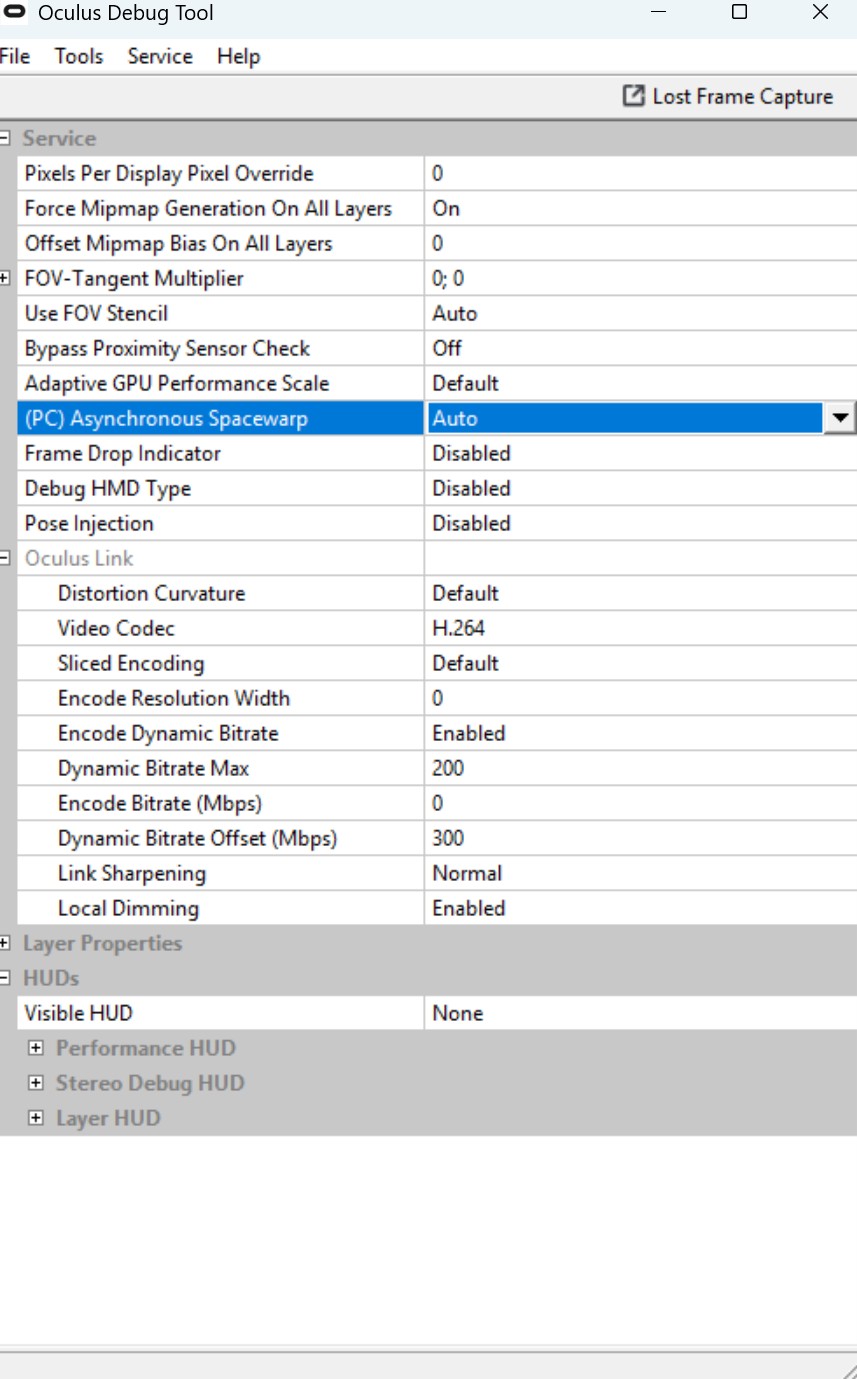Click Pose Injection Disabled value
Viewport: 857px width, 1379px height.
tap(640, 523)
